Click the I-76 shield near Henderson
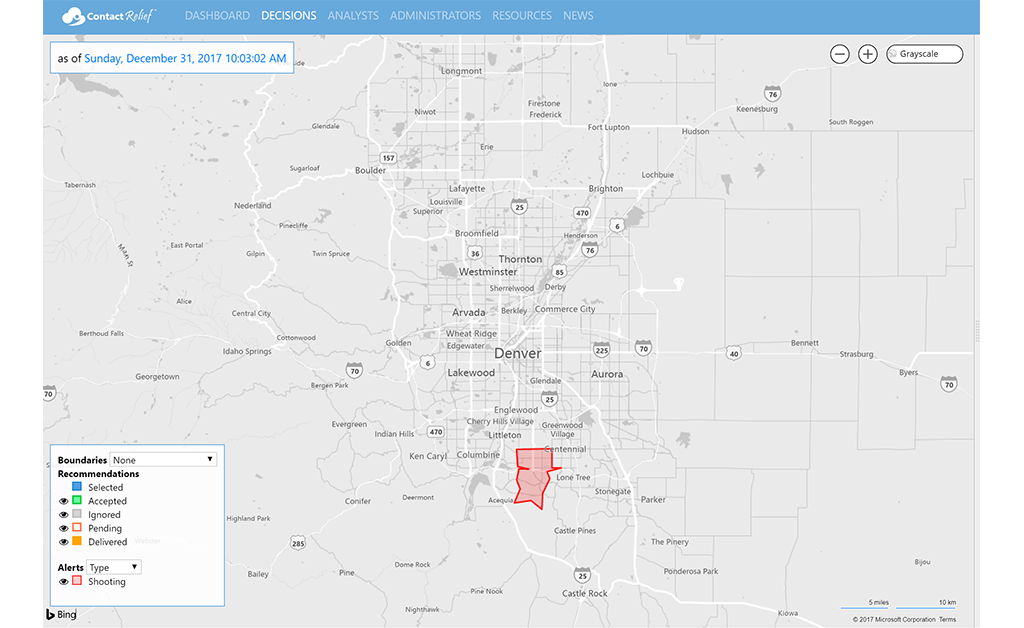This screenshot has width=1024, height=628. [590, 250]
